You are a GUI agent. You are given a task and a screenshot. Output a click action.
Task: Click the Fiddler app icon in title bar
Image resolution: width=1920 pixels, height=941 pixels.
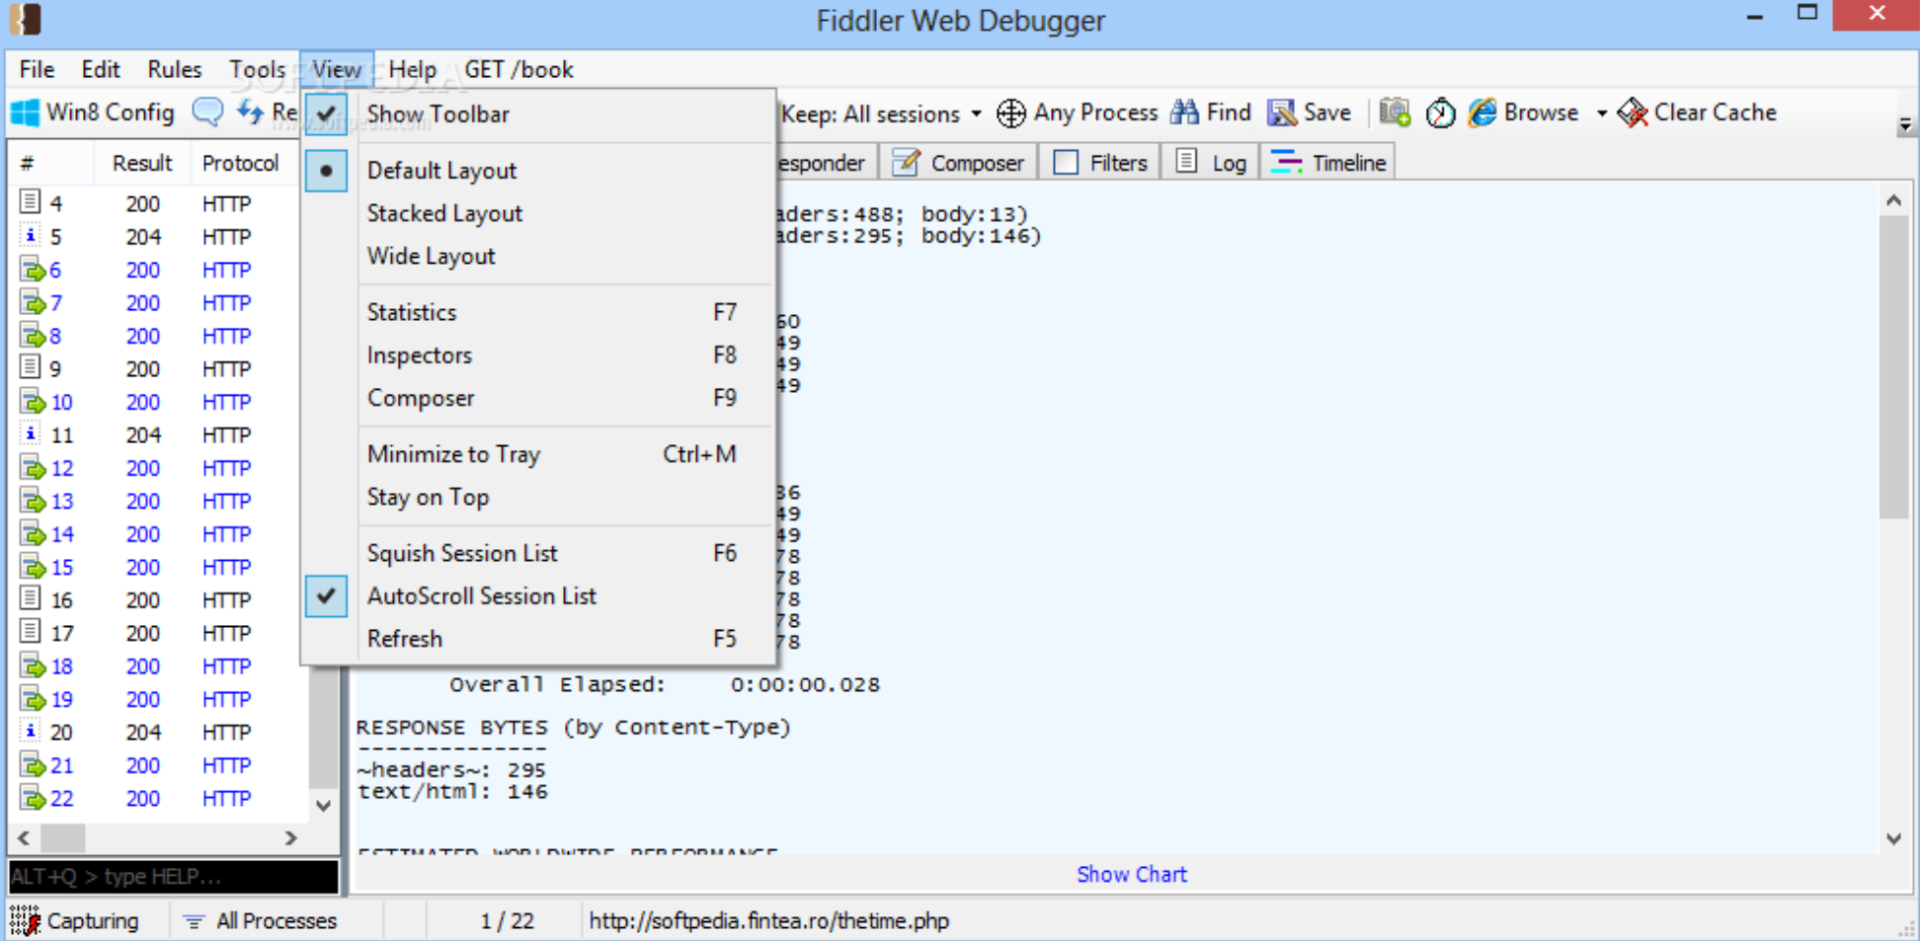coord(25,19)
